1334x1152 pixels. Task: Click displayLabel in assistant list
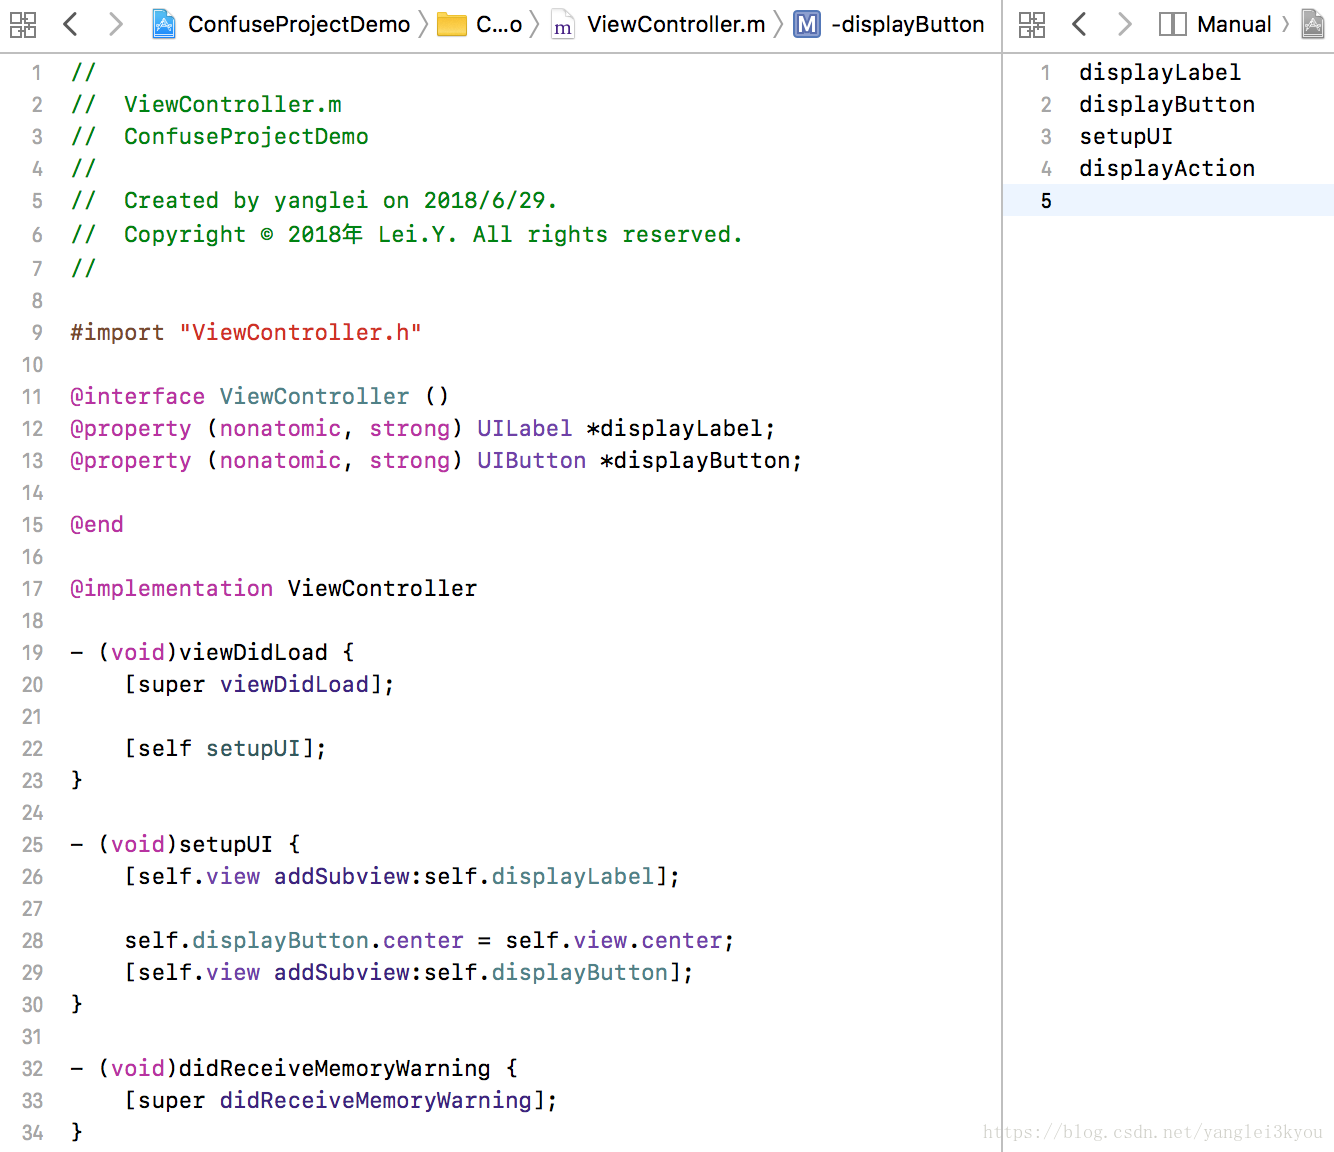point(1160,72)
